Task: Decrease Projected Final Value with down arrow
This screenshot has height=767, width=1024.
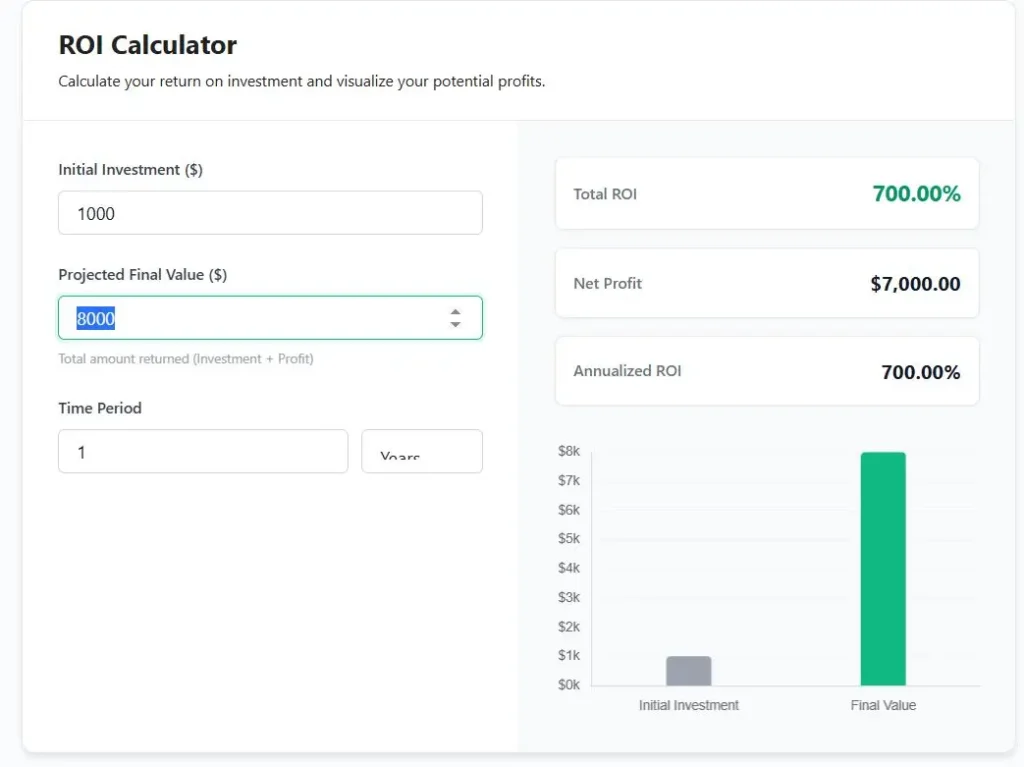Action: pos(455,325)
